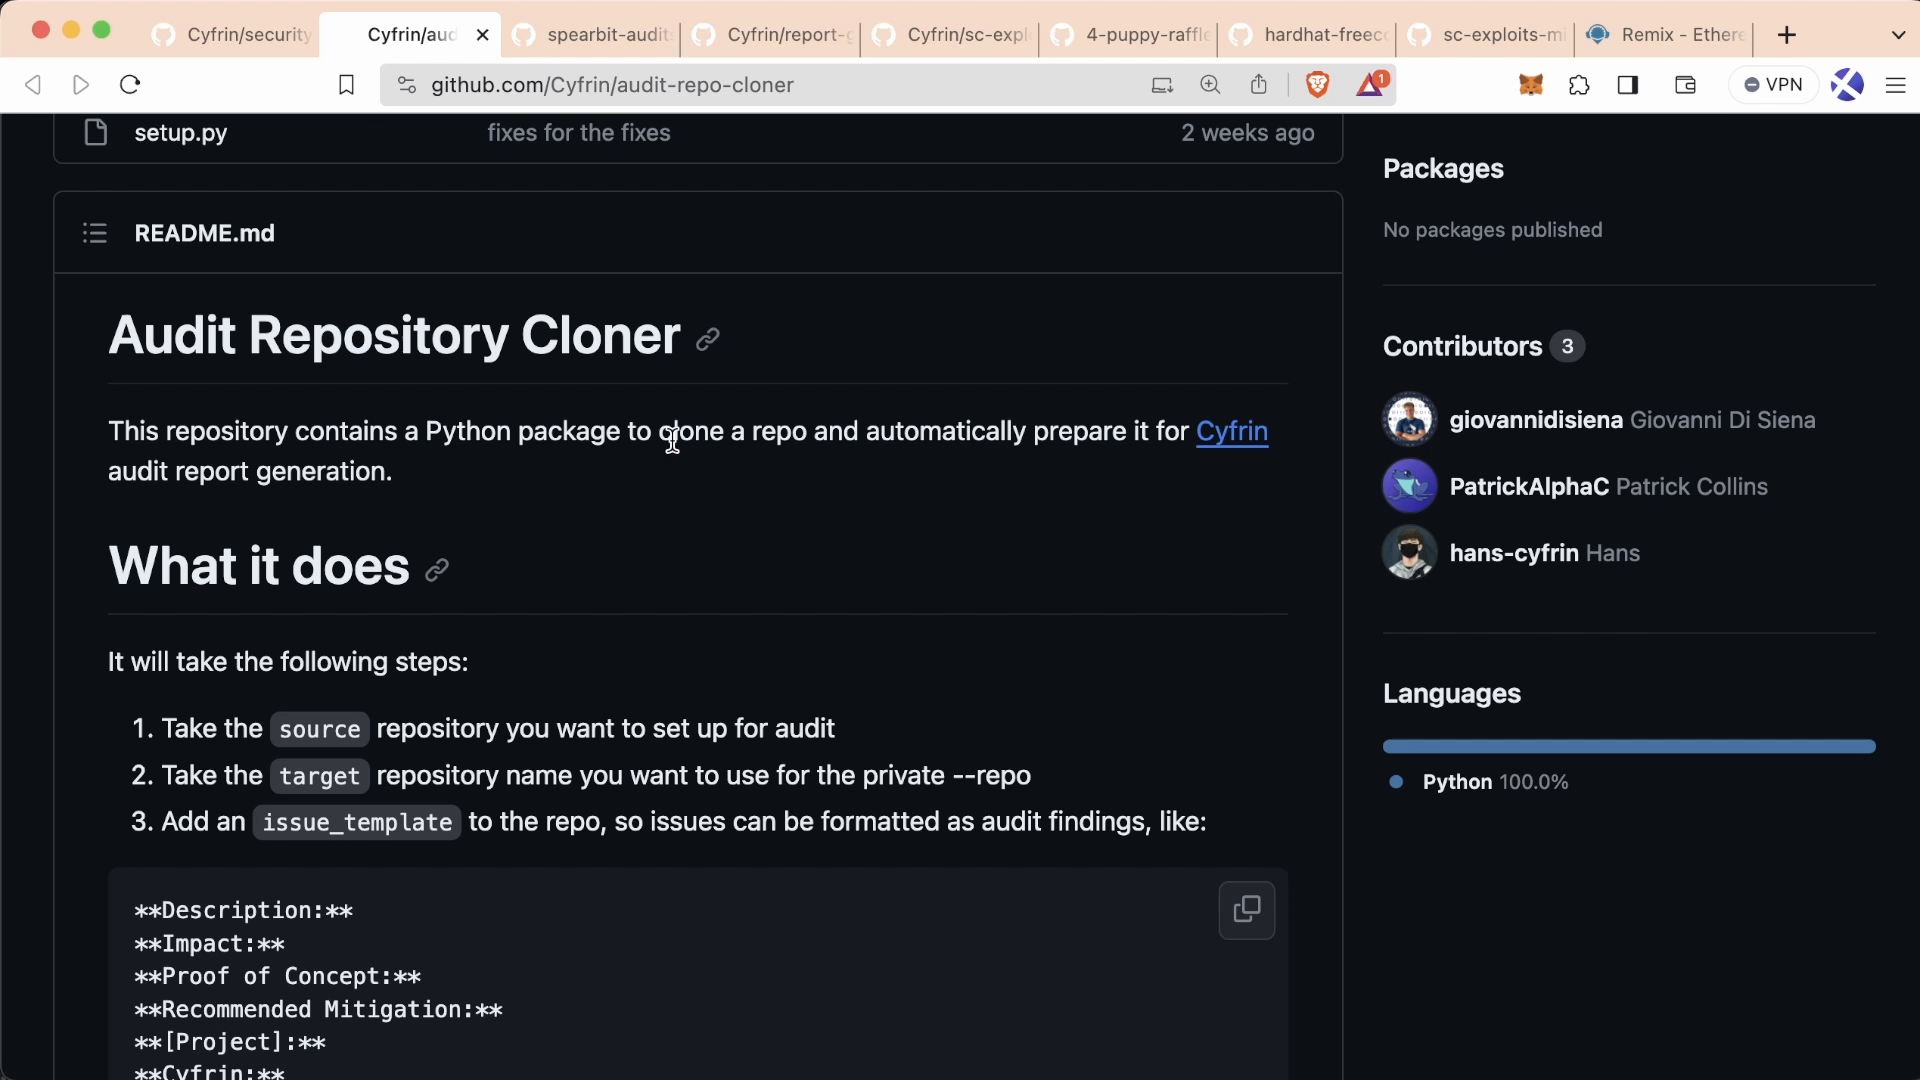
Task: Click the Brave Rewards triangle icon
Action: 1372,85
